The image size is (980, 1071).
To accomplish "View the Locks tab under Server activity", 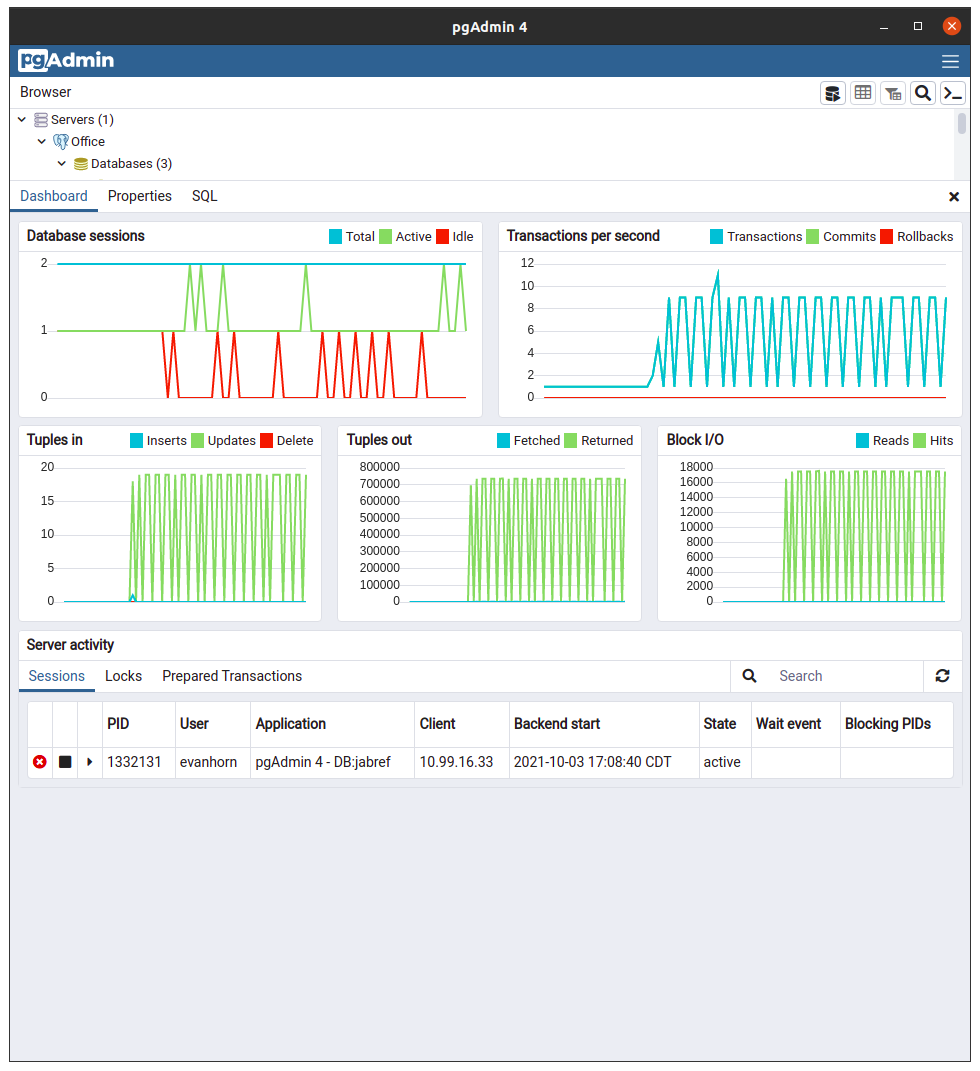I will tap(123, 676).
